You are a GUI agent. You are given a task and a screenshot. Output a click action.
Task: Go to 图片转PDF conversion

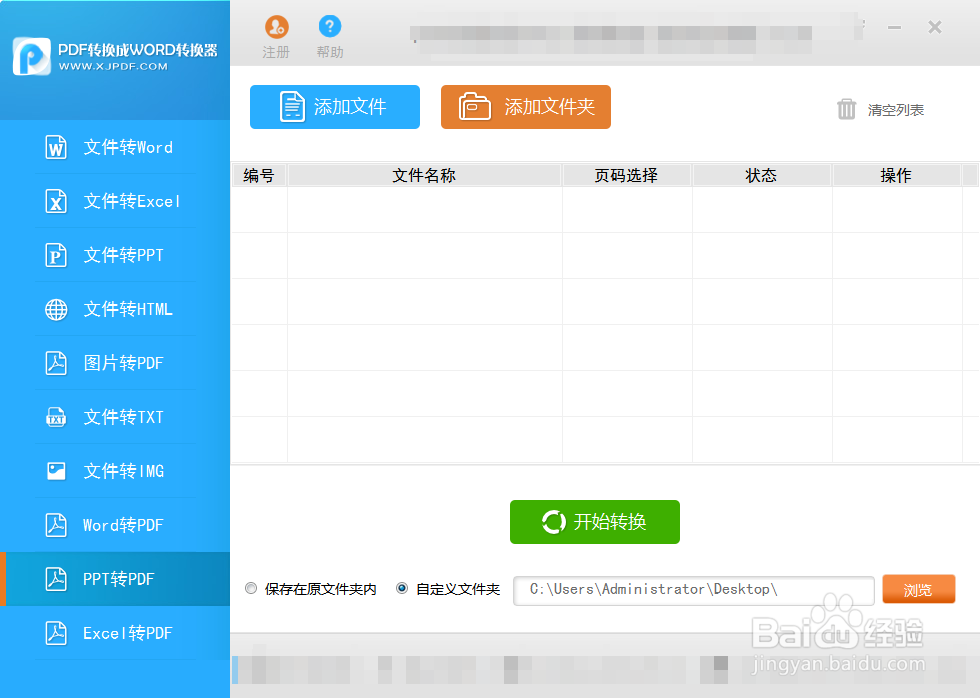(115, 363)
